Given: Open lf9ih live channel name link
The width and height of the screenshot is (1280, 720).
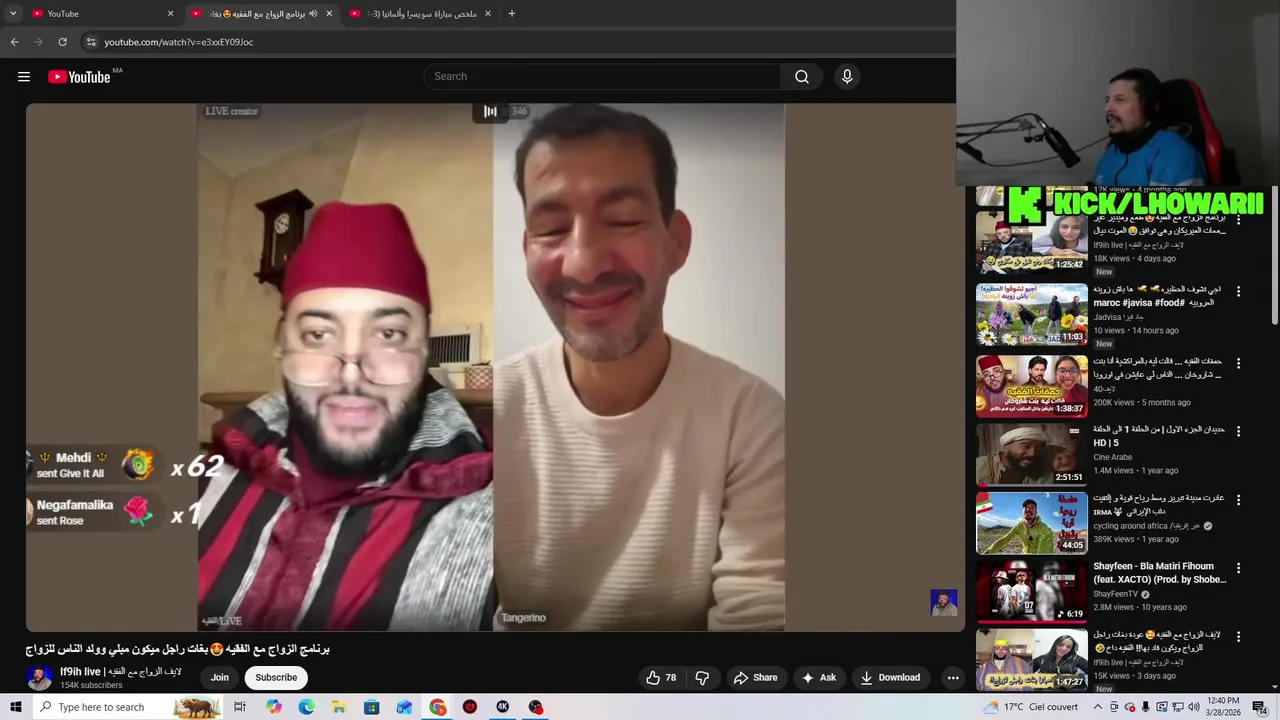Looking at the screenshot, I should (x=121, y=672).
